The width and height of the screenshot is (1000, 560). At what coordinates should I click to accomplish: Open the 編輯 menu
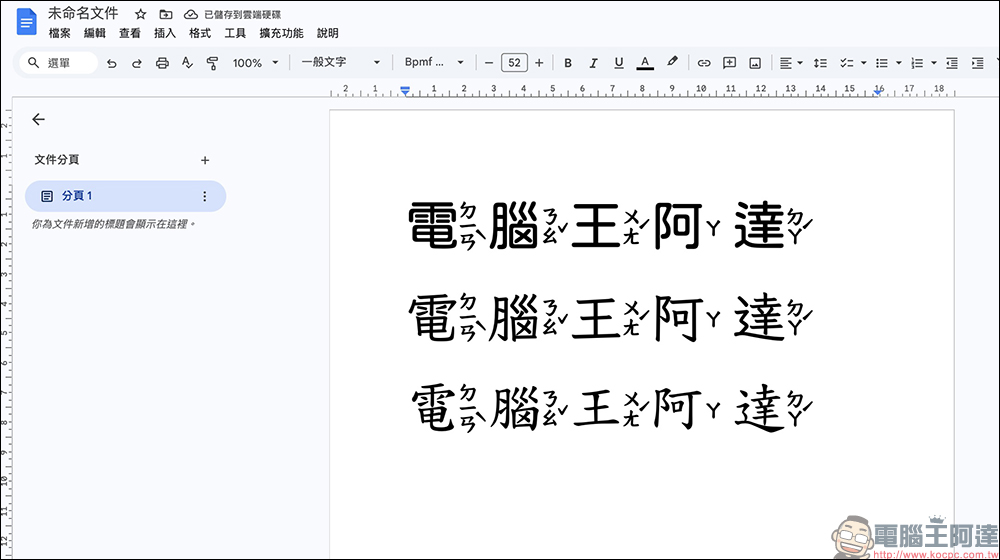click(94, 33)
